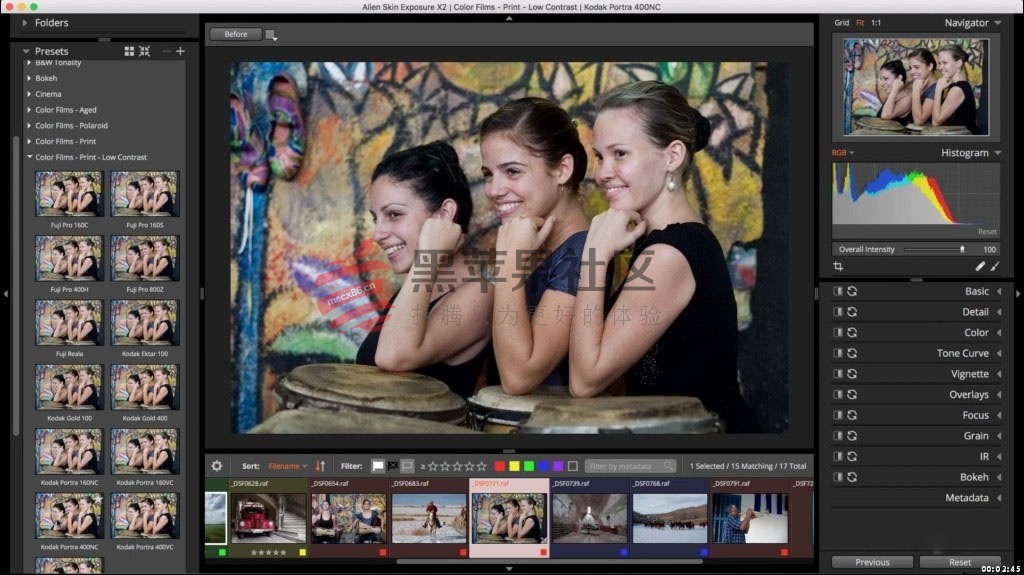Reset the Tone Curve panel settings
Viewport: 1024px width, 575px height.
852,353
